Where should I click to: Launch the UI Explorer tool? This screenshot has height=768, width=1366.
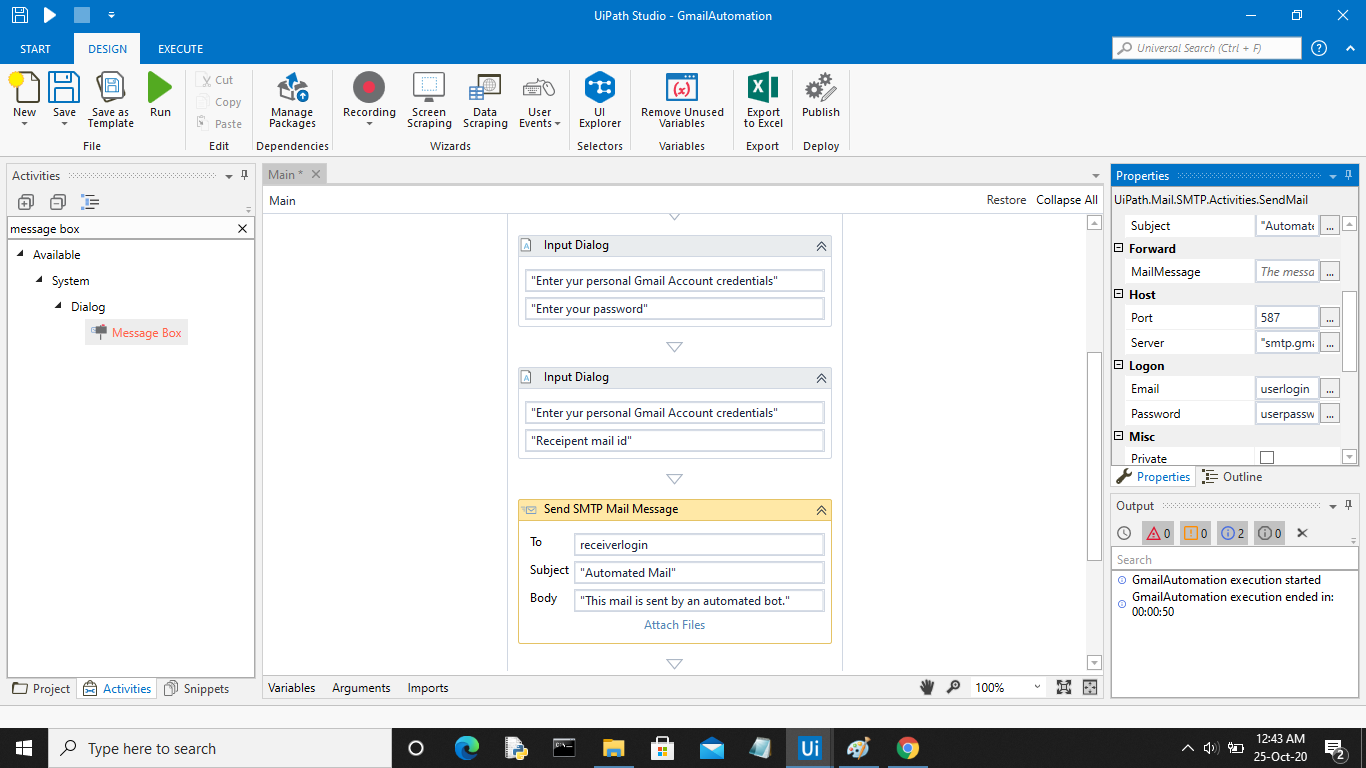tap(600, 88)
